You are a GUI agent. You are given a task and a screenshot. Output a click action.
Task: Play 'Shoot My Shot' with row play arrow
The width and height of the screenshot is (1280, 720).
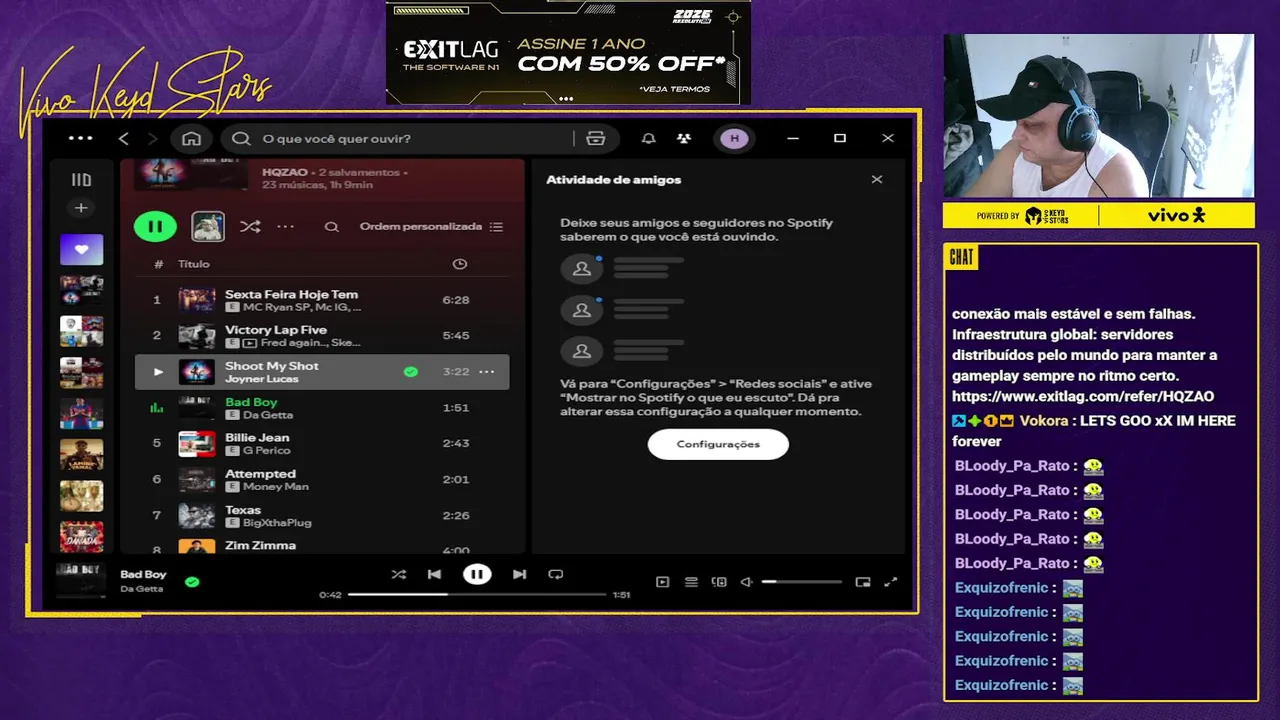[x=157, y=372]
